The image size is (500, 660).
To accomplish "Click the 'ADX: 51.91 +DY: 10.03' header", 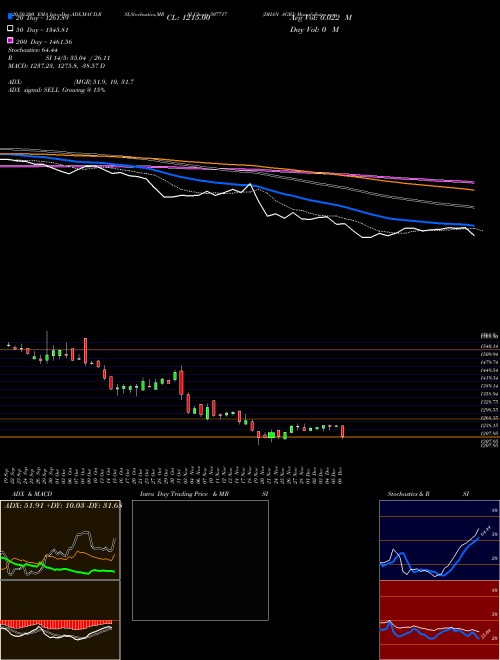I will [x=62, y=505].
